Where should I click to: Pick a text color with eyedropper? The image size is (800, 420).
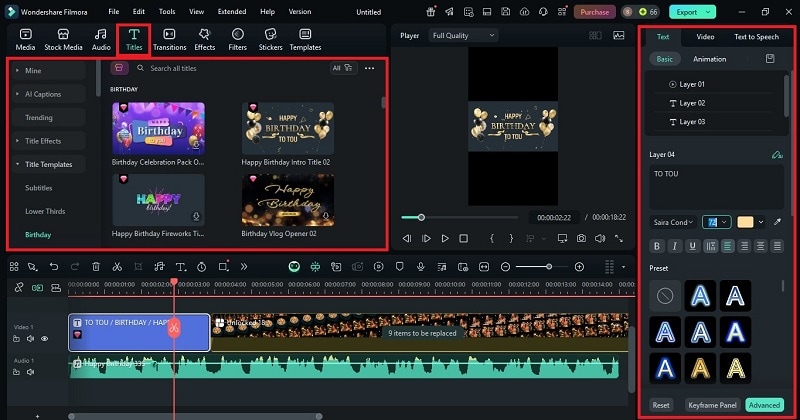pyautogui.click(x=777, y=222)
